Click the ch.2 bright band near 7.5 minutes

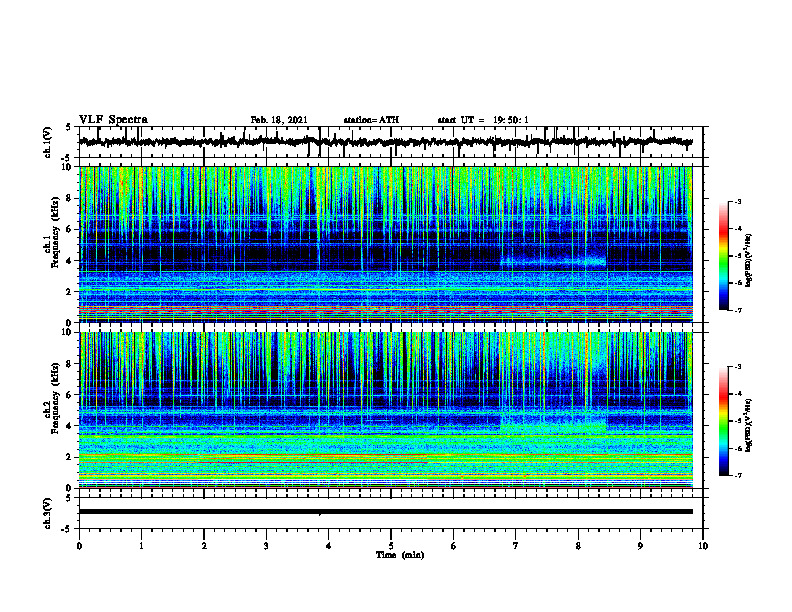pyautogui.click(x=553, y=428)
